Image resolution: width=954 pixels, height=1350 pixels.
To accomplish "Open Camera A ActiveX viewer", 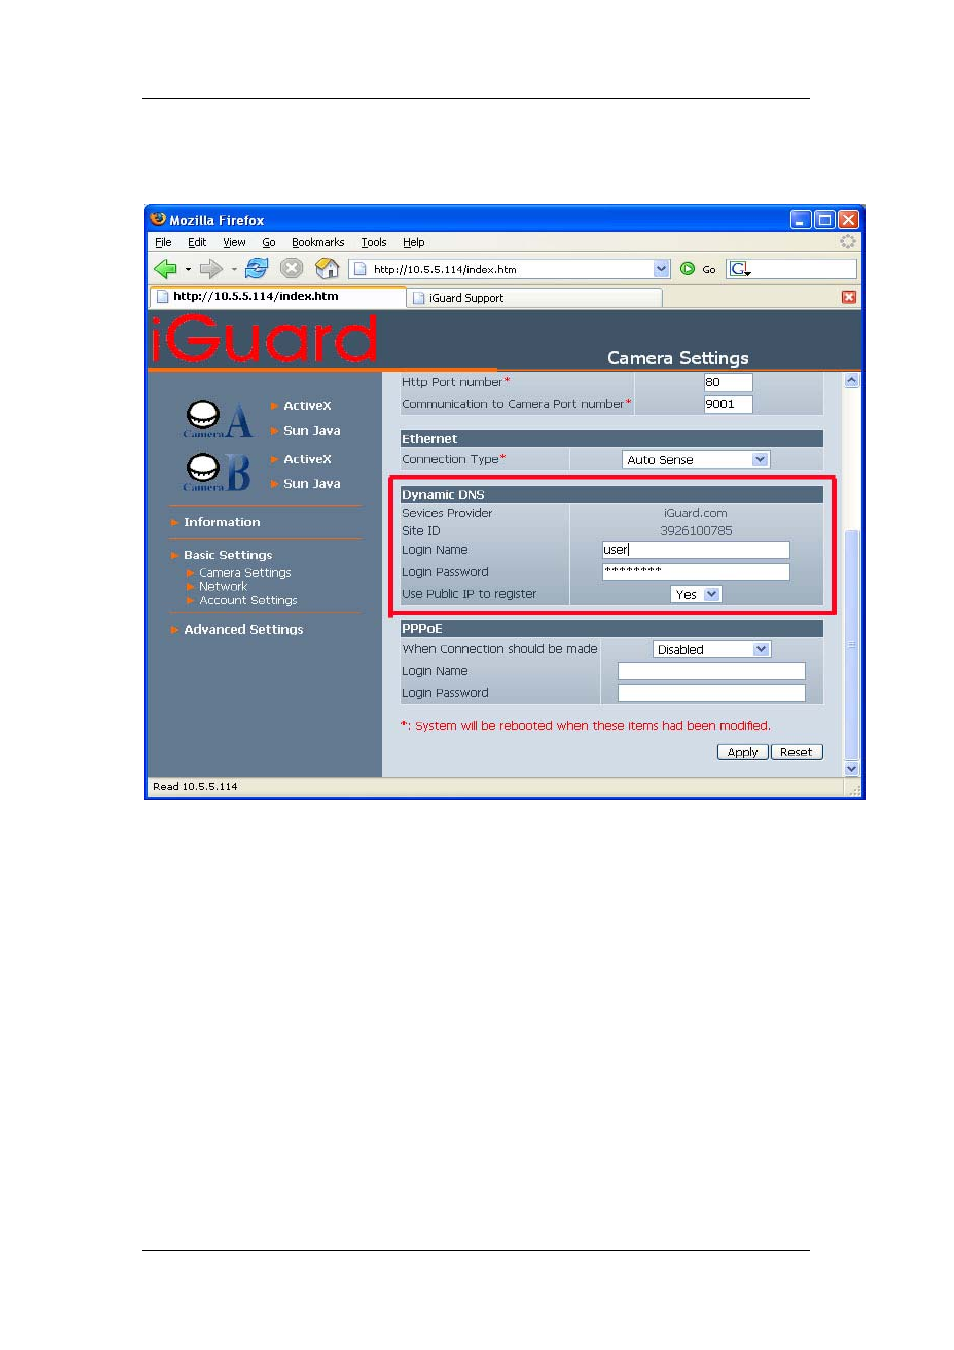I will click(307, 406).
